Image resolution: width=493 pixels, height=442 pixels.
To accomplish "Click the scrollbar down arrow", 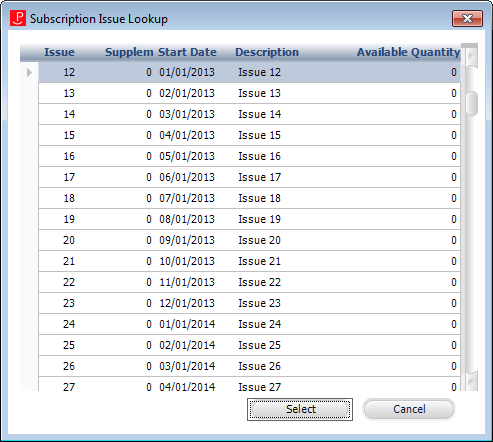I will click(x=472, y=381).
